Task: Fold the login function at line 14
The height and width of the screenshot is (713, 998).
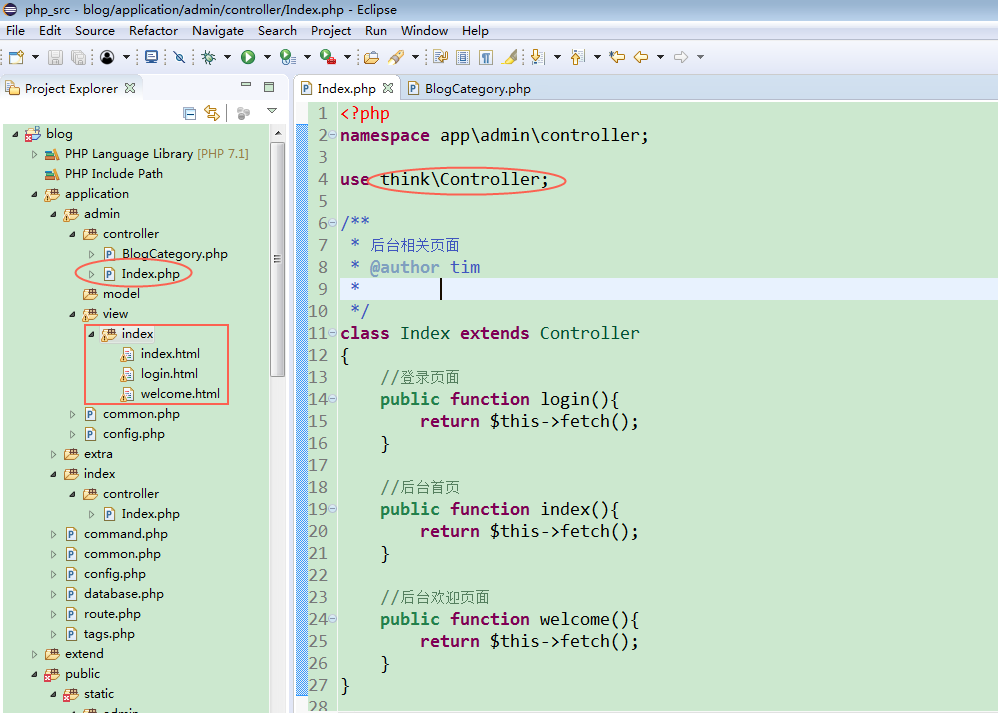Action: tap(333, 399)
